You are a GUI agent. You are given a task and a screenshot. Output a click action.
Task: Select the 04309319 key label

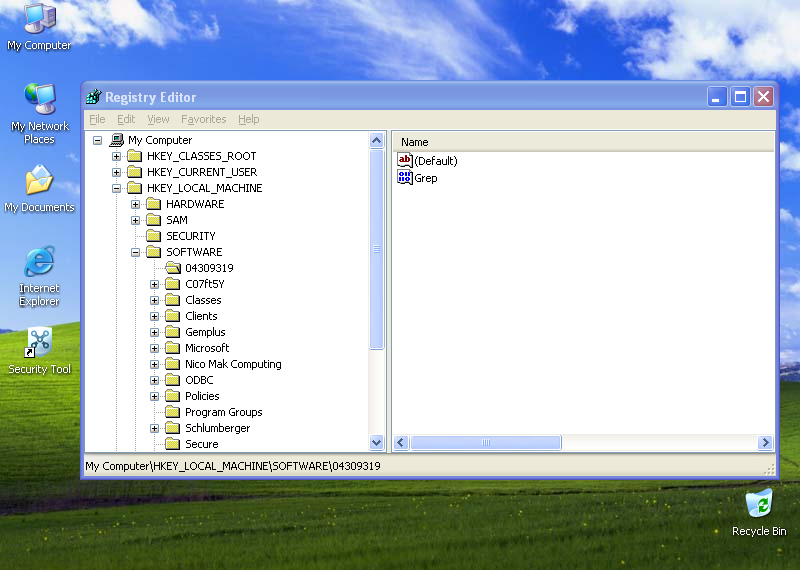(209, 268)
